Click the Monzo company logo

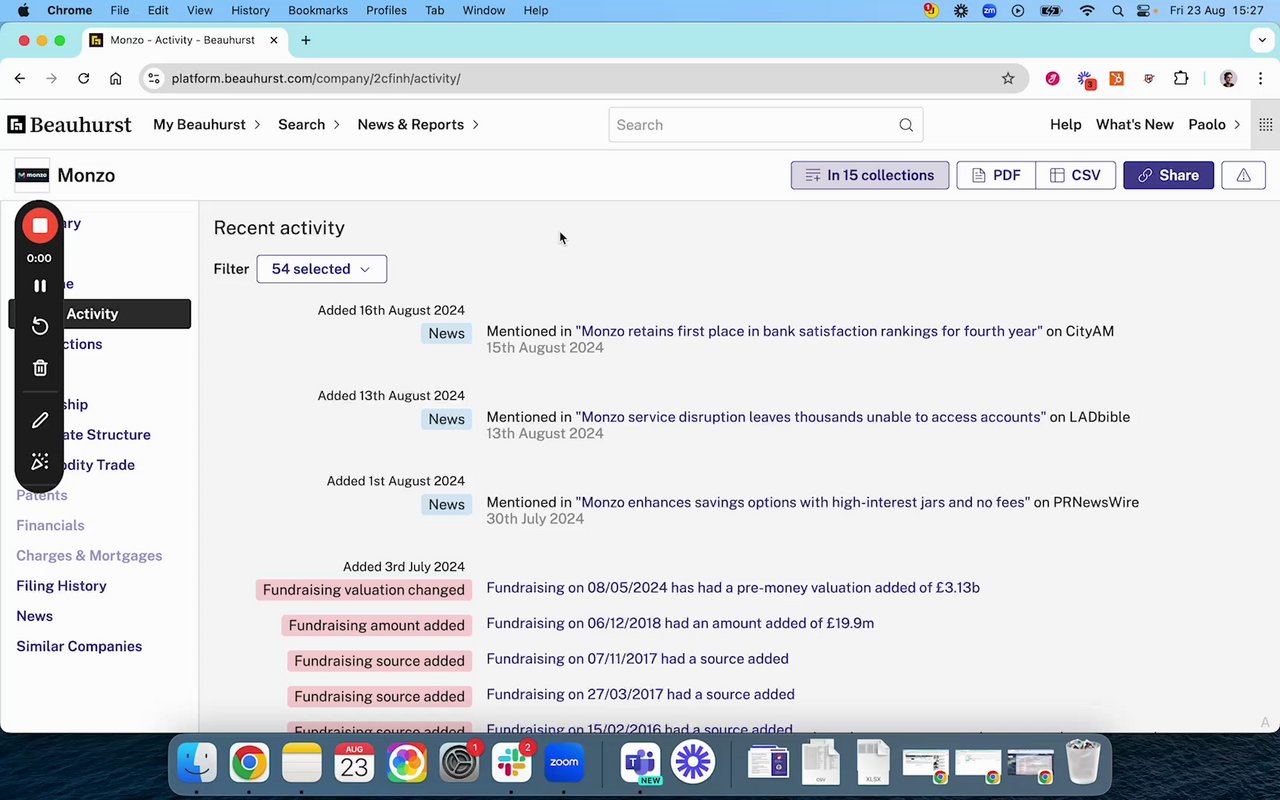pos(32,175)
